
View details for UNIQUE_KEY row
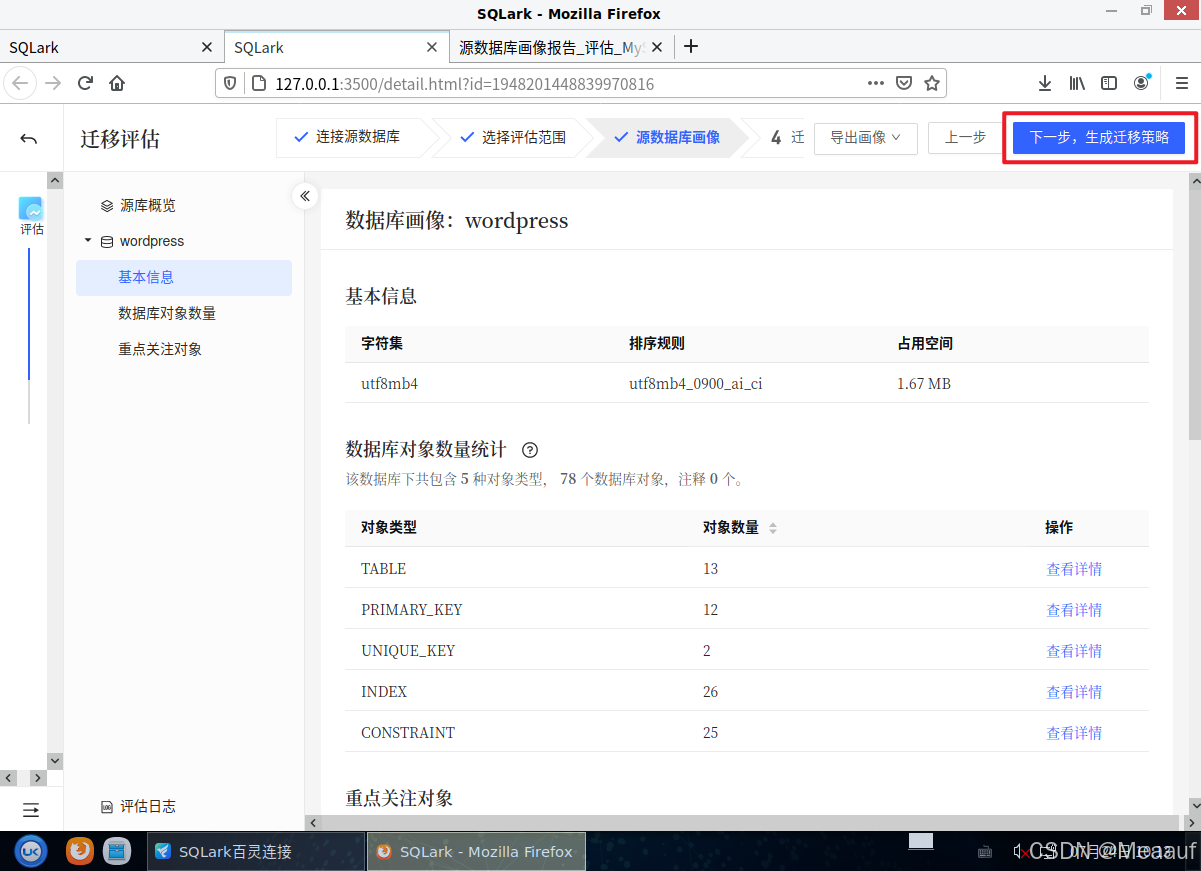tap(1074, 651)
